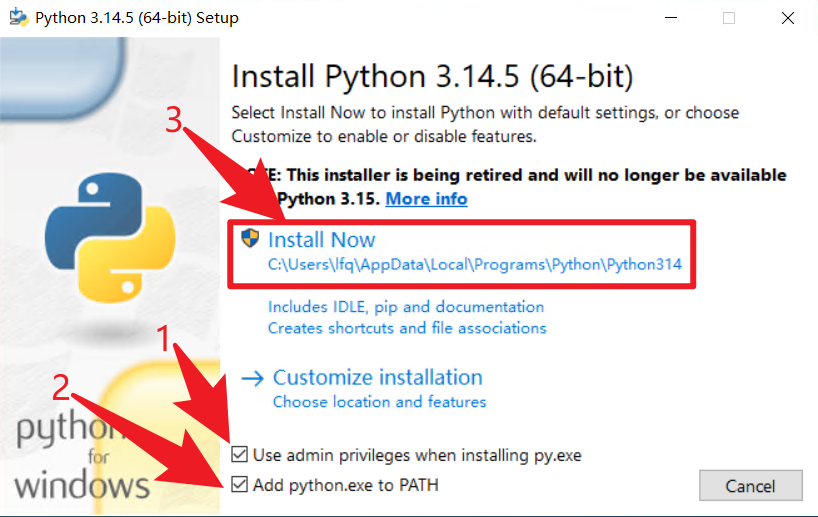Click the 'Python 3.14.5 (64-bit) Setup' window title
The height and width of the screenshot is (517, 818).
137,18
